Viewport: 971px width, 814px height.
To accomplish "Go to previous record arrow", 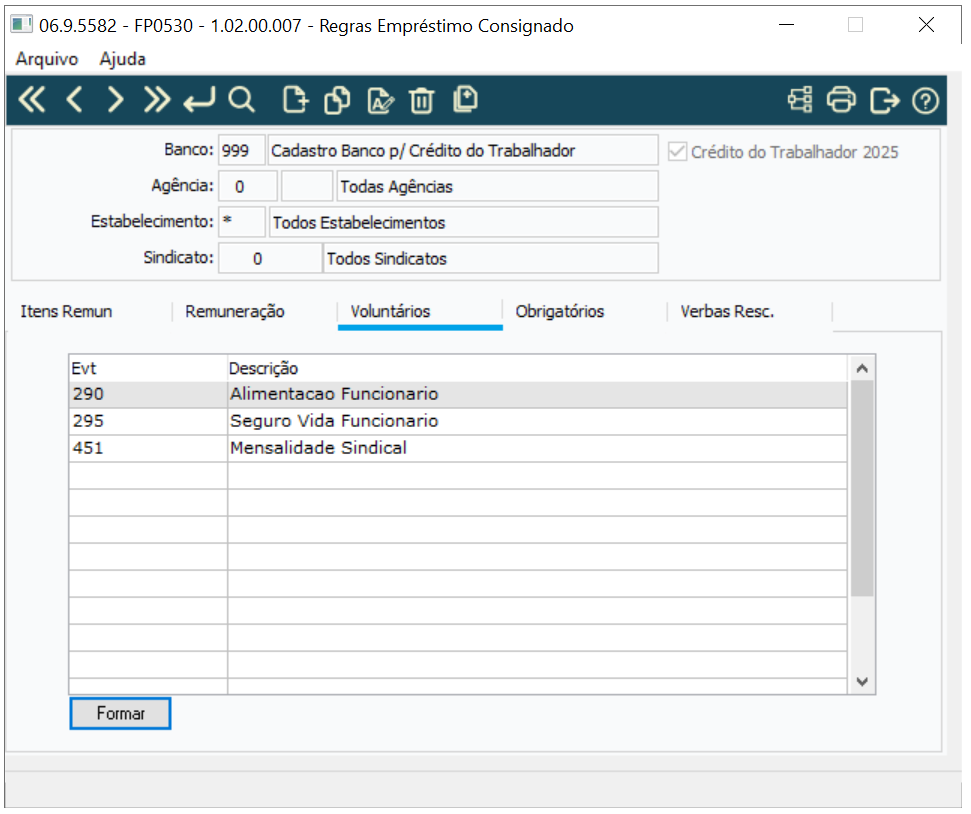I will pos(74,100).
